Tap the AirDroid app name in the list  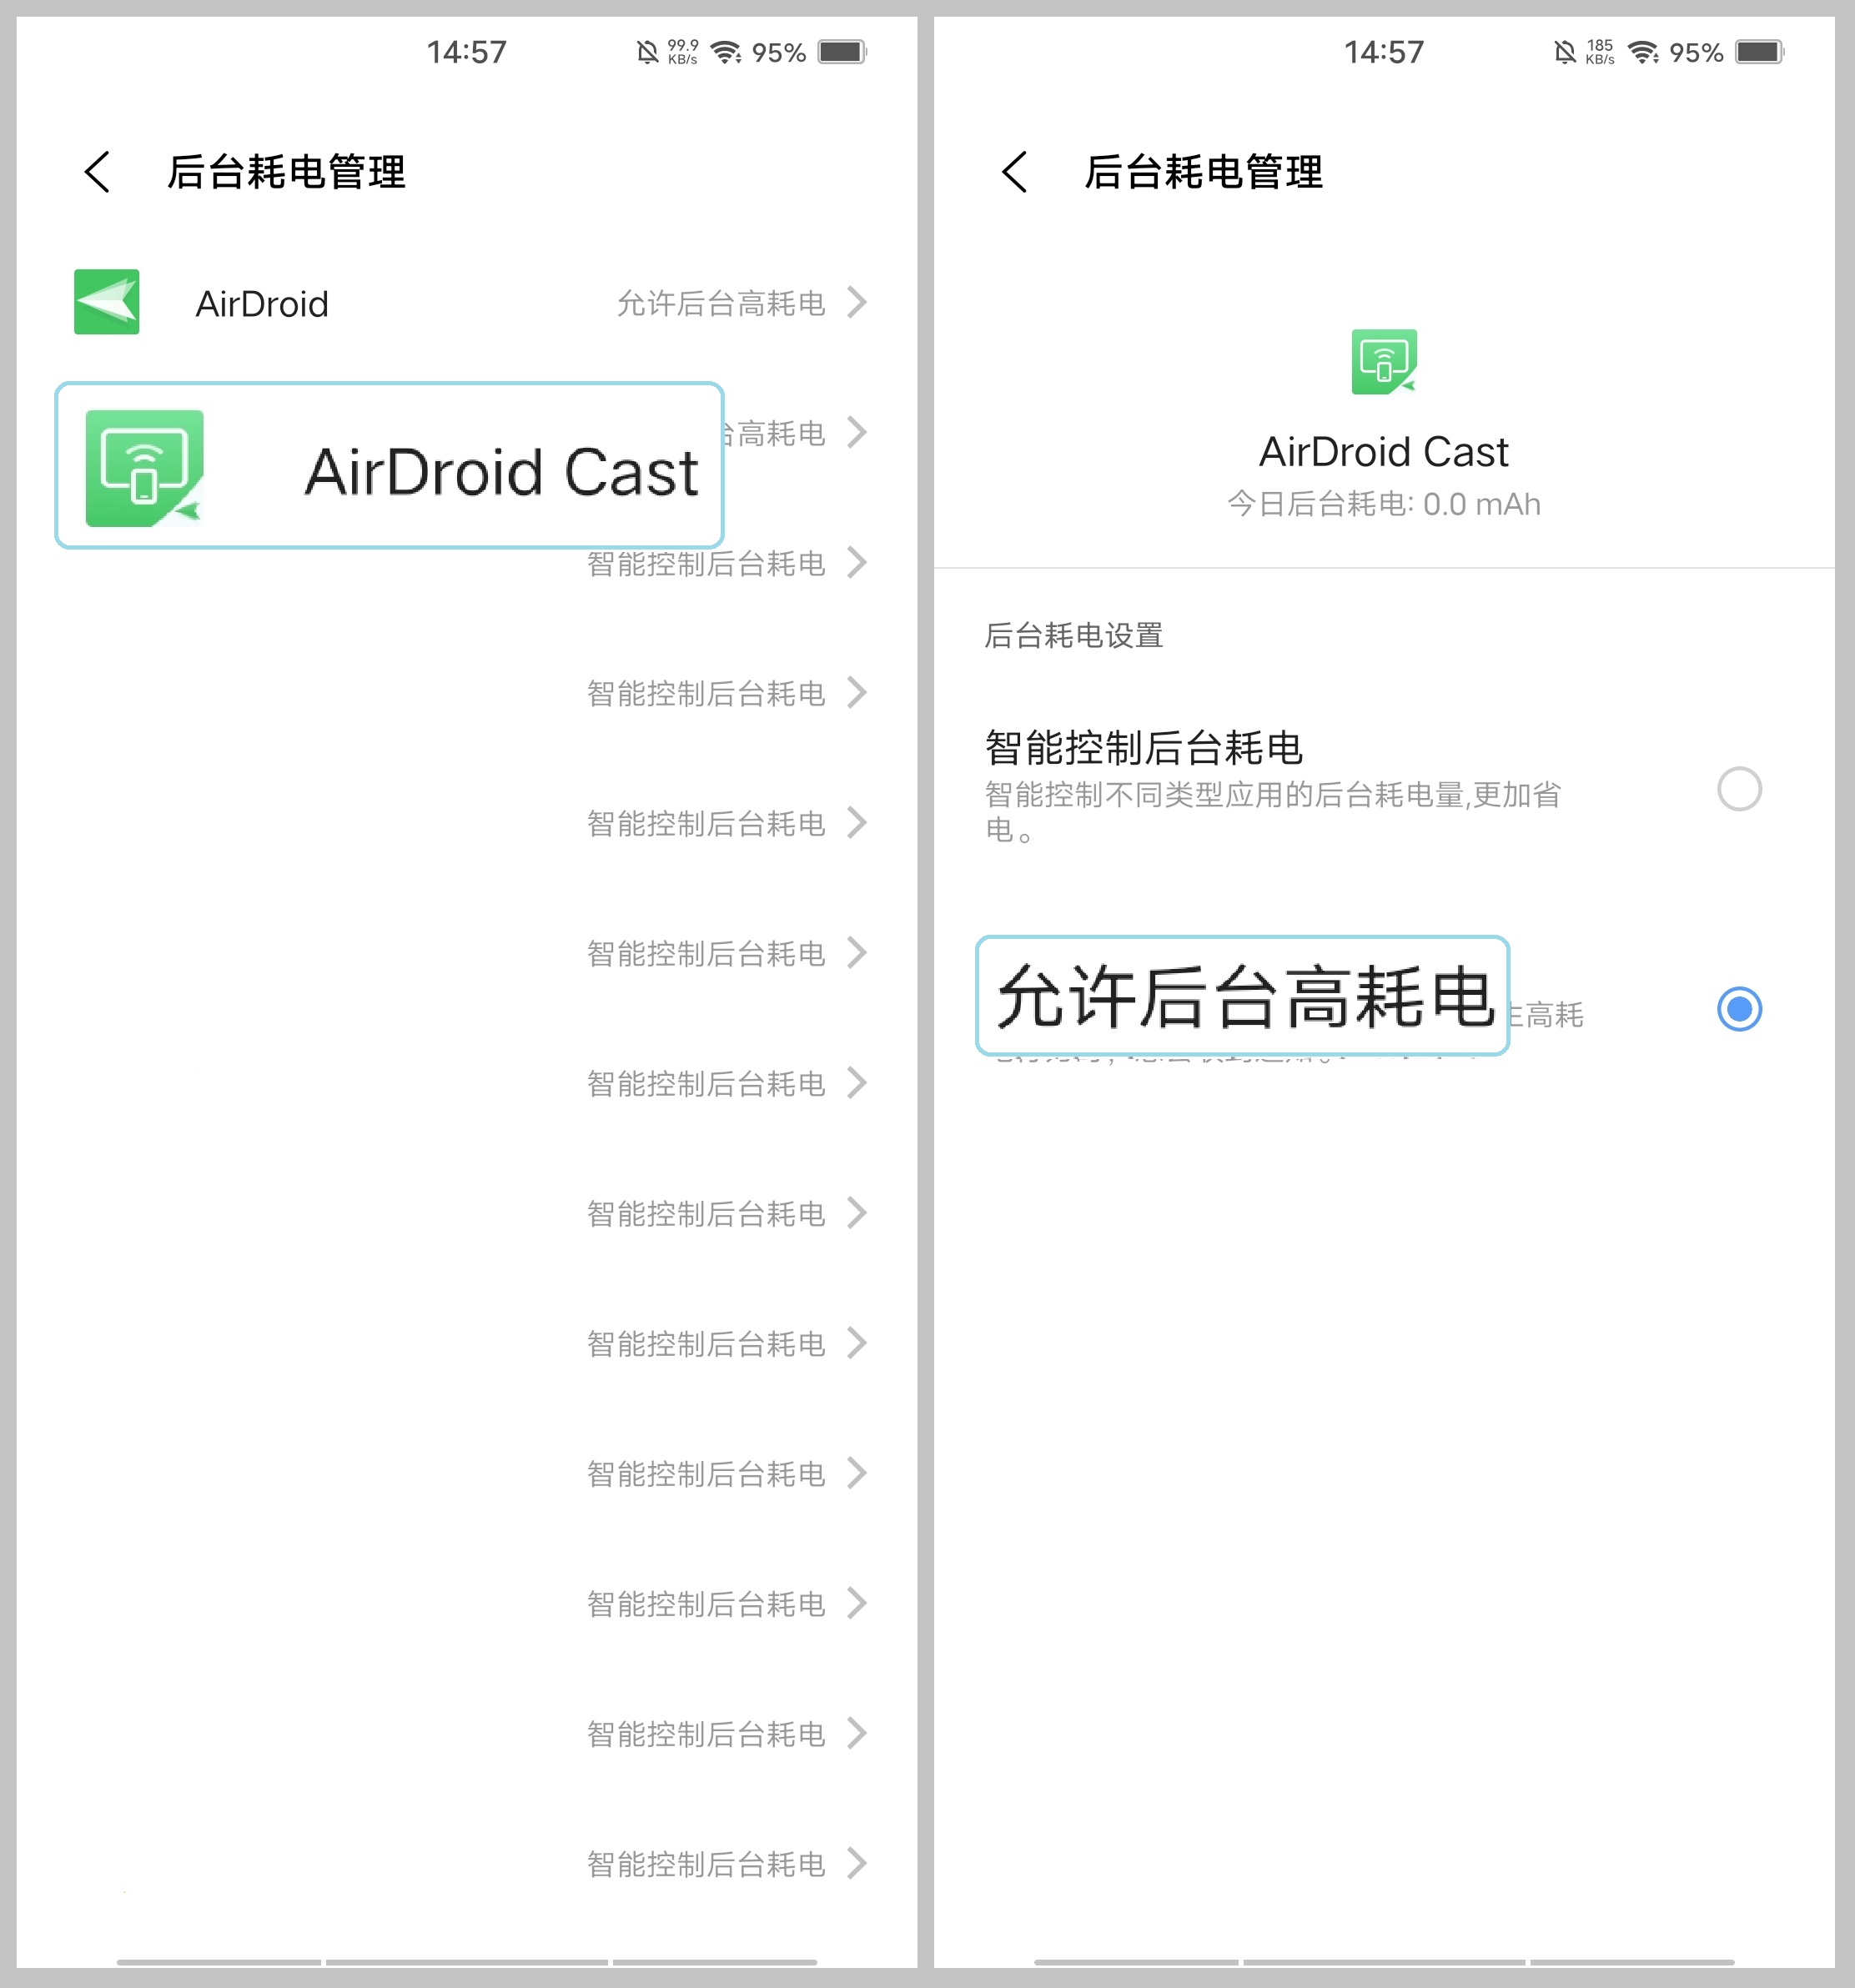point(262,304)
